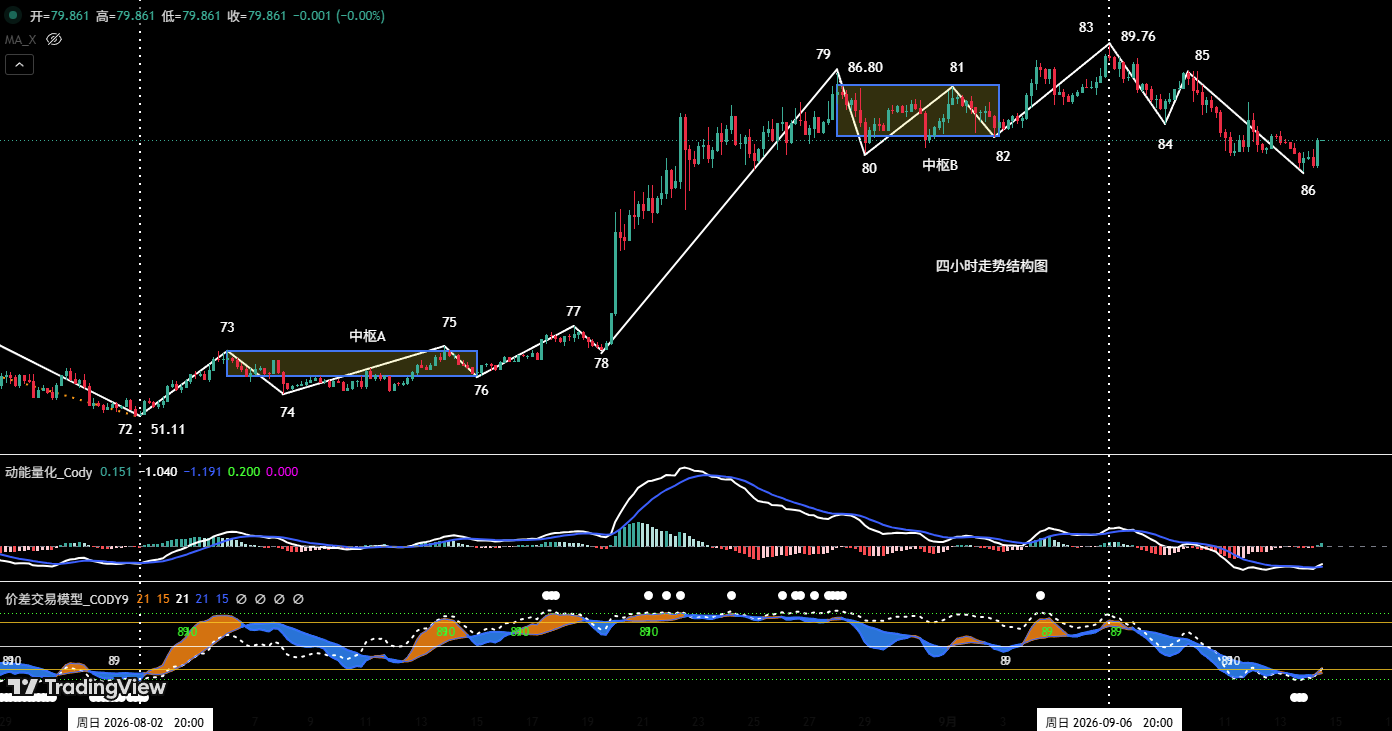Screen dimensions: 1392x731
Task: Click the 89.76 price label near point 83
Action: [1138, 36]
